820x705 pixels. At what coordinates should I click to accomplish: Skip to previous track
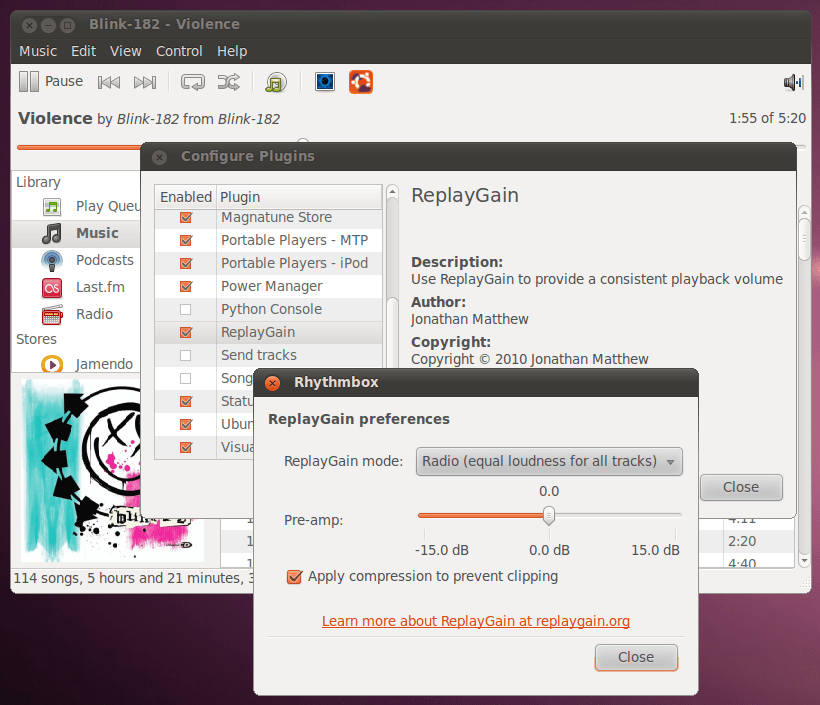pyautogui.click(x=109, y=82)
